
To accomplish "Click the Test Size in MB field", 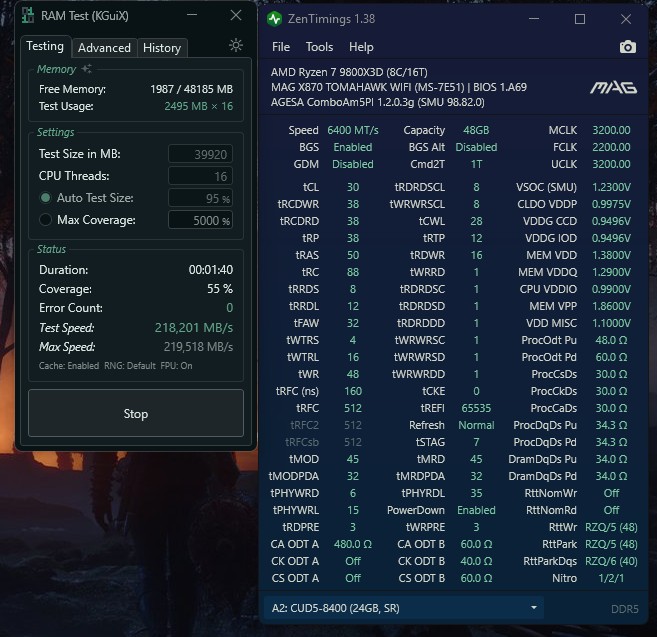I will 201,154.
